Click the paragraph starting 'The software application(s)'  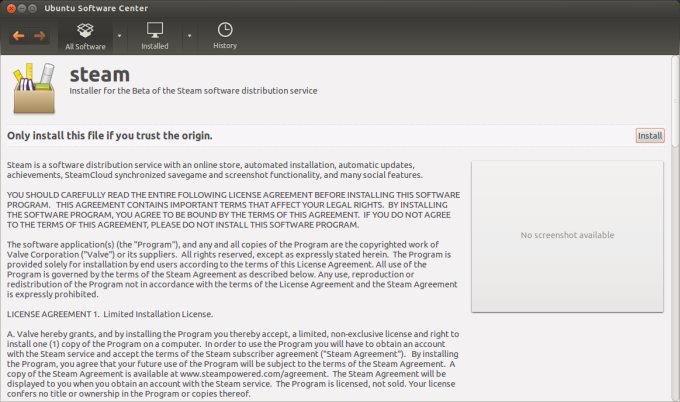[x=232, y=269]
